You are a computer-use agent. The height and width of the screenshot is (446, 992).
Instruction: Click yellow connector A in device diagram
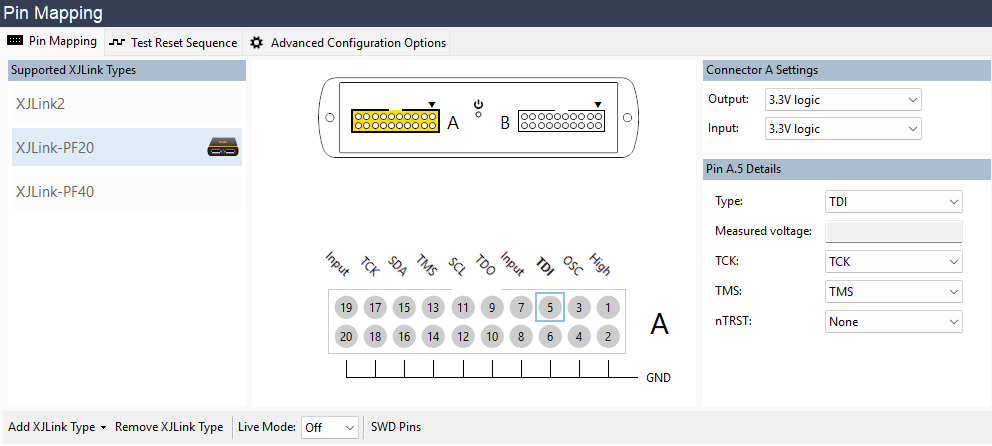(395, 121)
